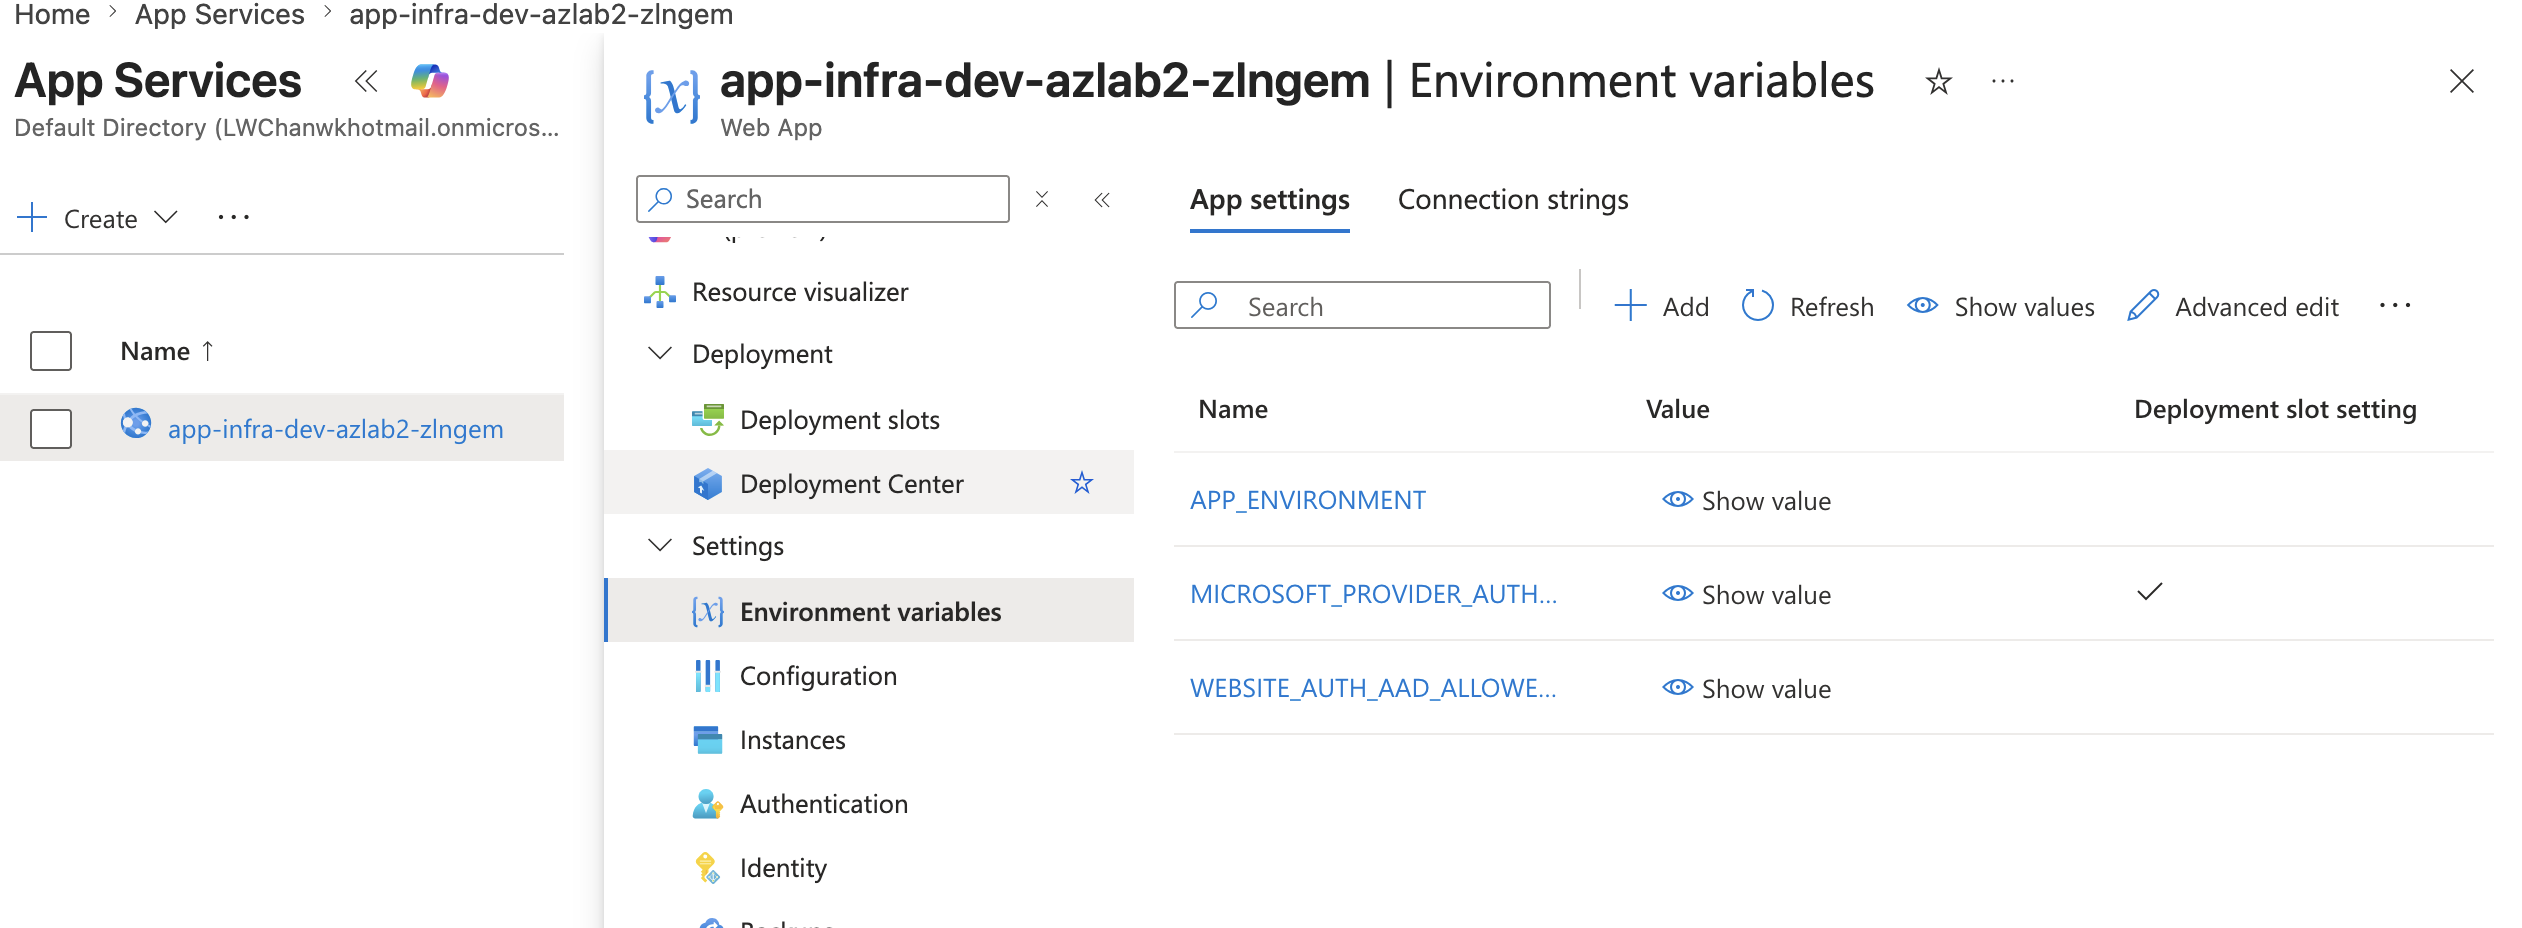Viewport: 2522px width, 928px height.
Task: Star Deployment Center as favorite
Action: 1082,483
